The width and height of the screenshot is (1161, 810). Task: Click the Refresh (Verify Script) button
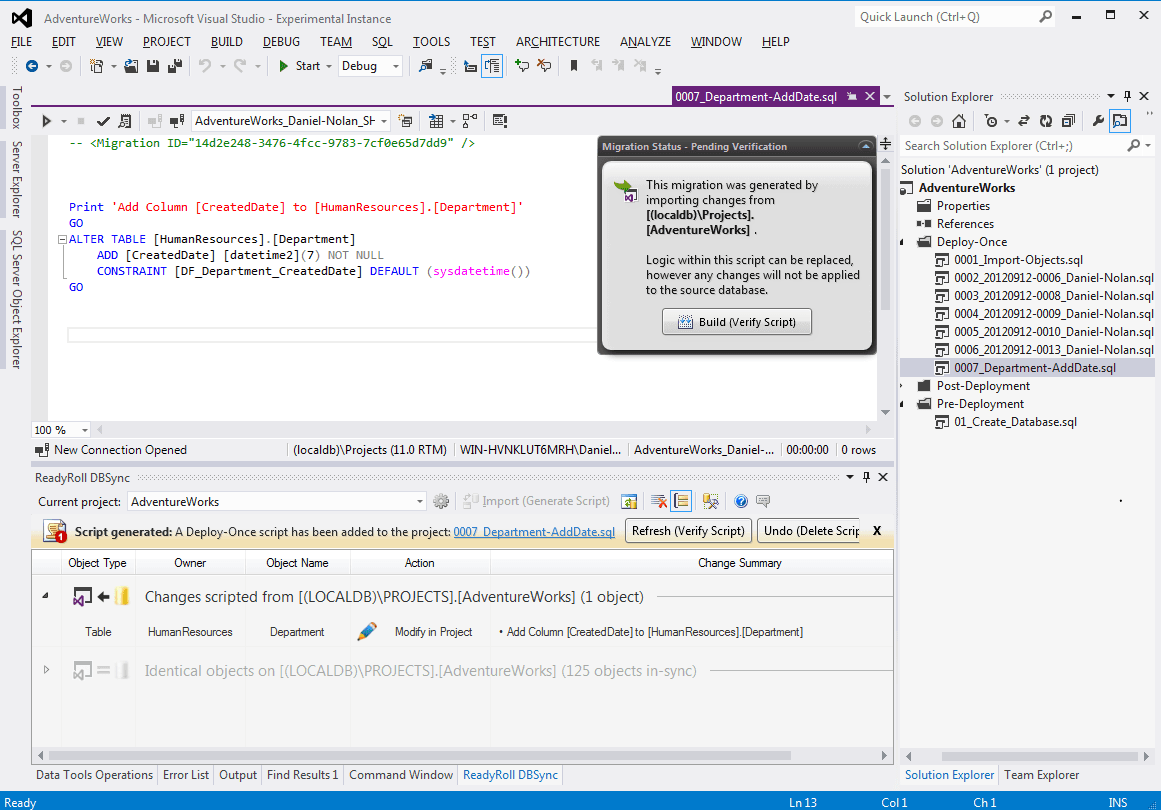pos(689,531)
